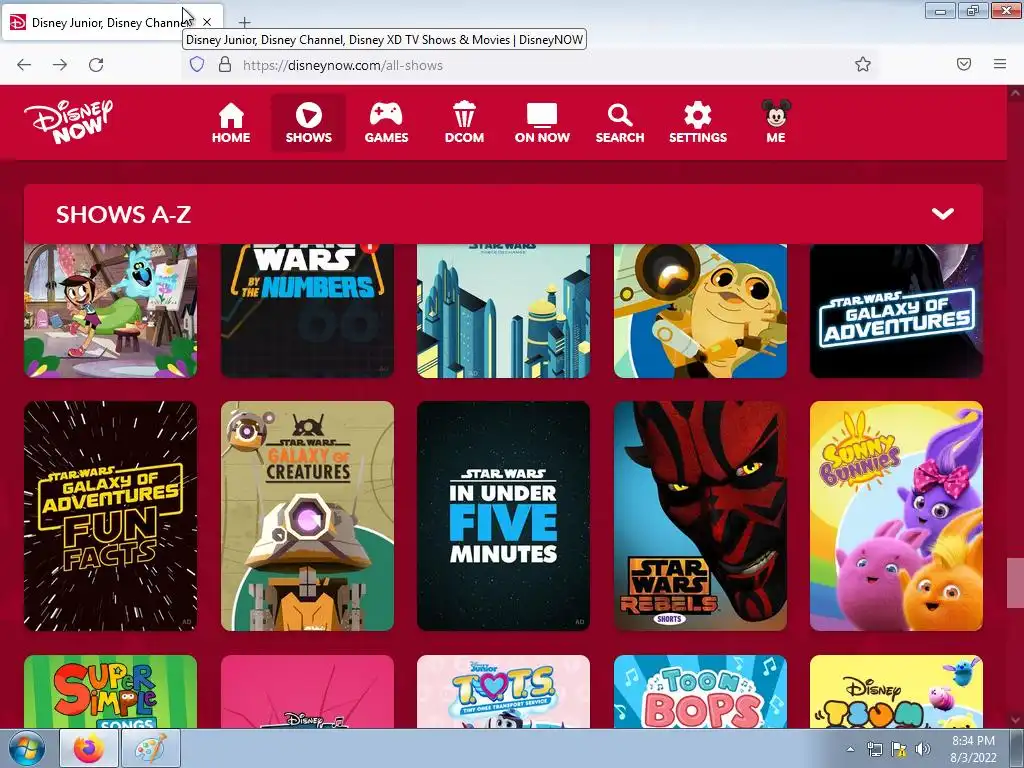Screen dimensions: 1024x768
Task: Open Star Wars In Under Five Minutes
Action: (504, 516)
